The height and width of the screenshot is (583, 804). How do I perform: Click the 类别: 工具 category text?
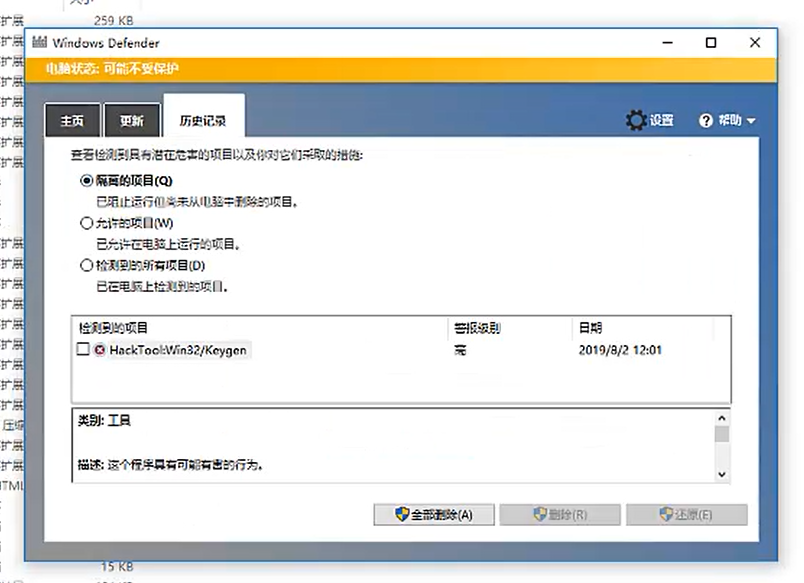[104, 420]
